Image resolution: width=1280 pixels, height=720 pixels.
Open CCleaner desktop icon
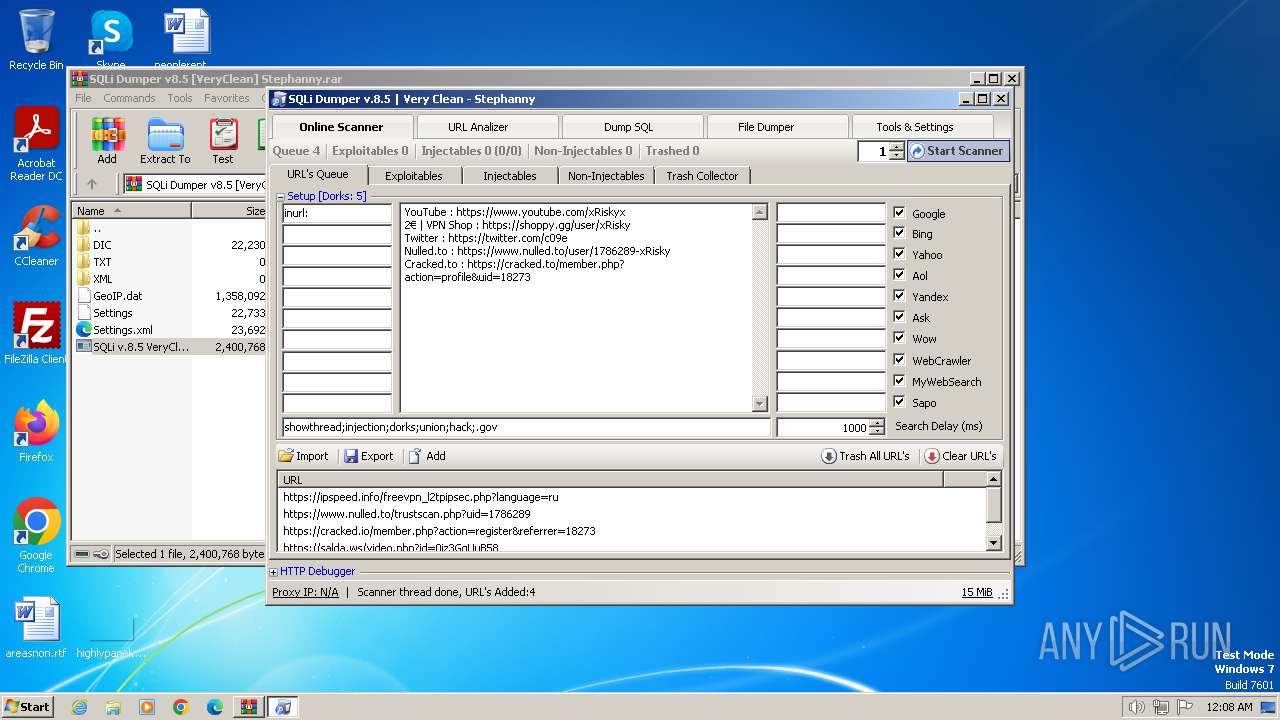pyautogui.click(x=36, y=236)
